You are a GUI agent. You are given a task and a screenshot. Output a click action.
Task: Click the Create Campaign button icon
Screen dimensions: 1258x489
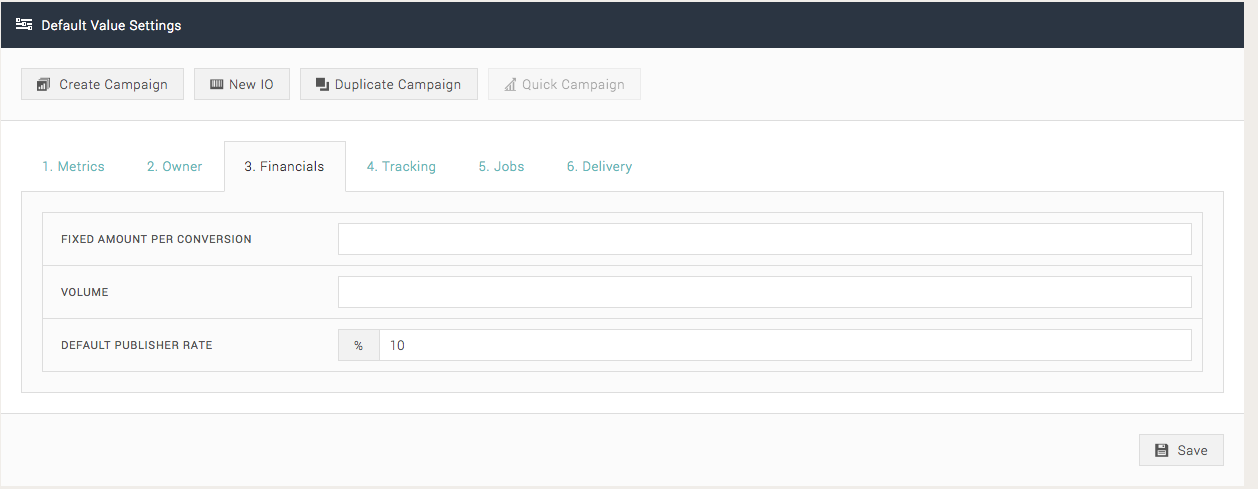pos(43,85)
